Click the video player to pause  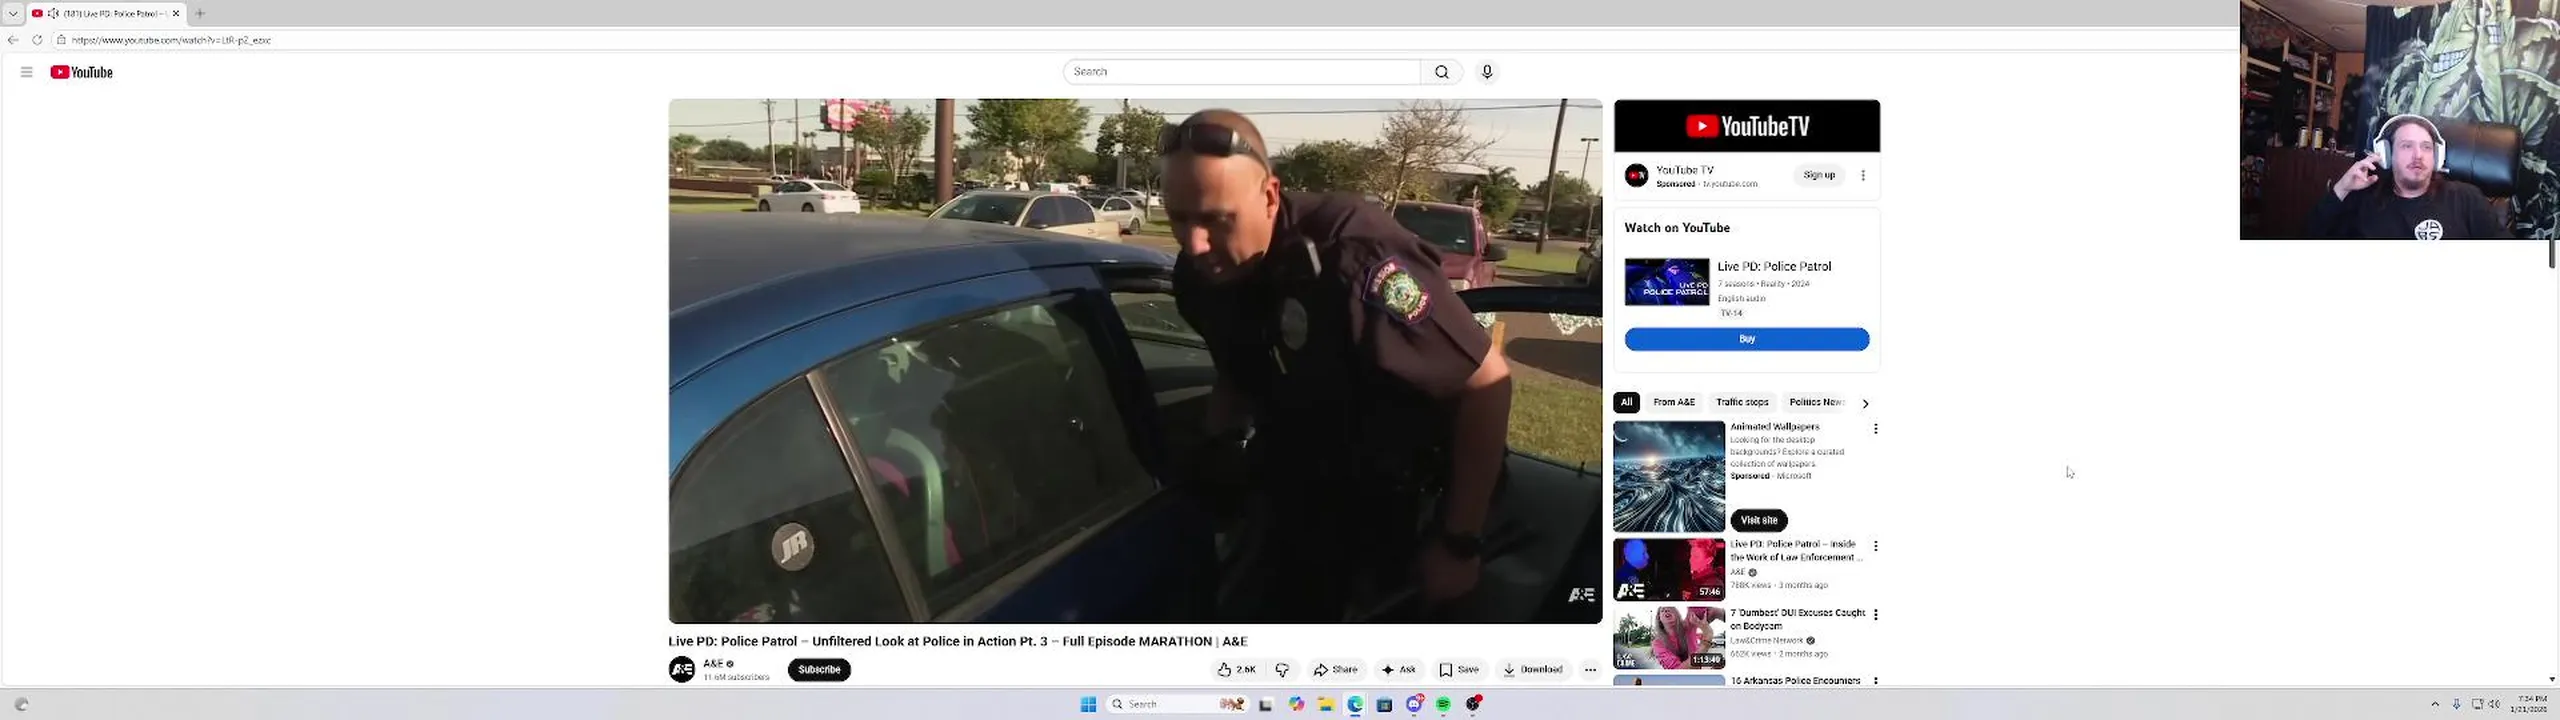coord(1135,361)
